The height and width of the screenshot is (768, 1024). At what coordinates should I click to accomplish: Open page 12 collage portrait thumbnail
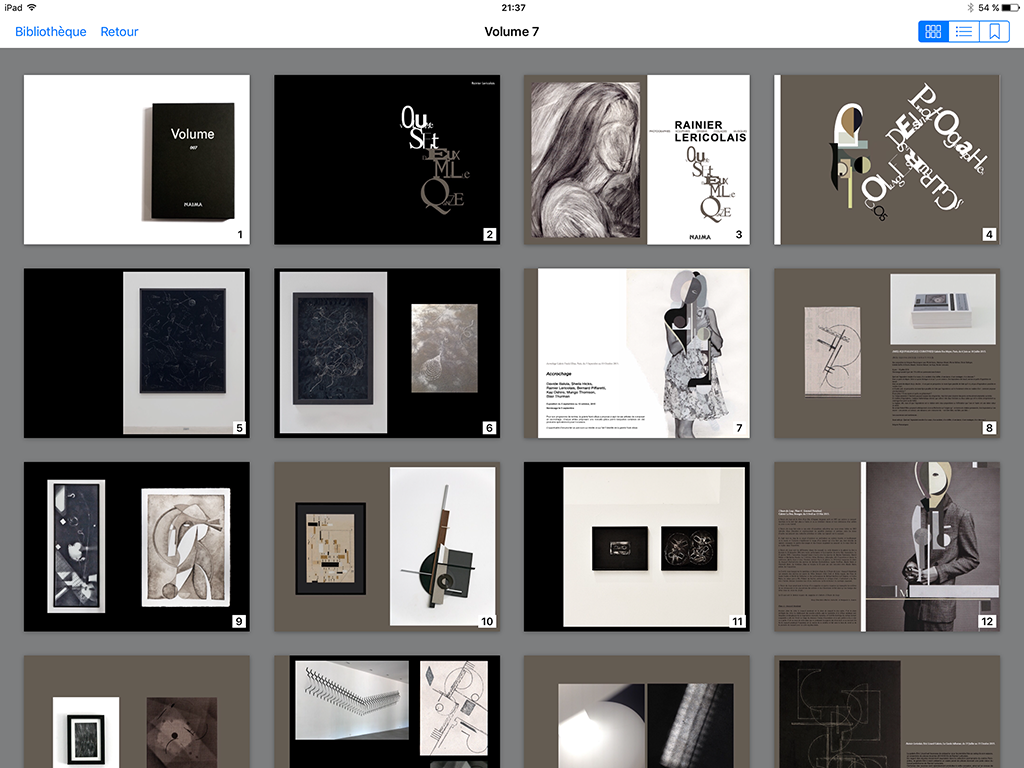pos(887,547)
